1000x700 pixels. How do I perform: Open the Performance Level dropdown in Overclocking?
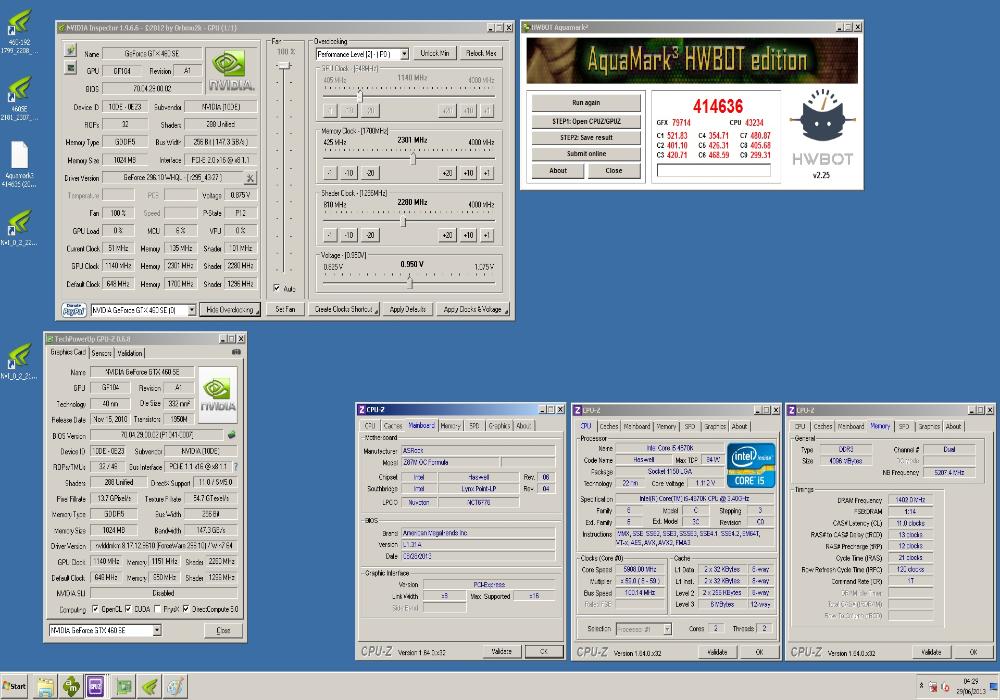click(404, 55)
